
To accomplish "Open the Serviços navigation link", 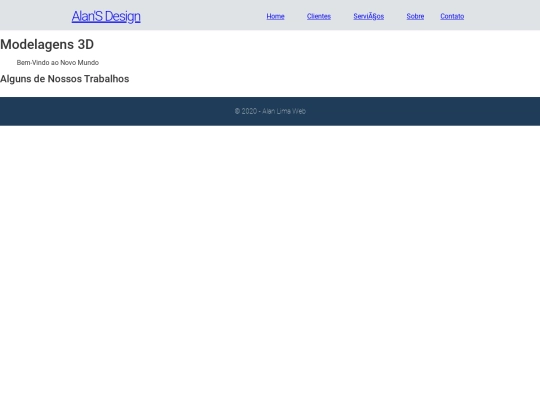I will click(x=368, y=16).
